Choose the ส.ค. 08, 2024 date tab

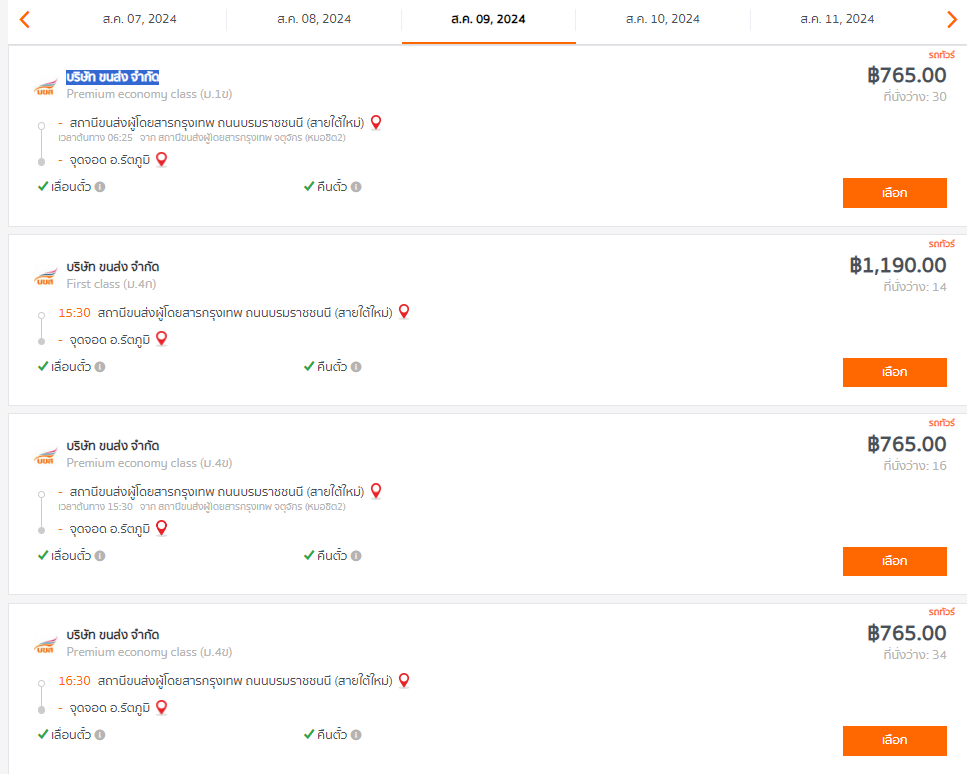[x=314, y=19]
